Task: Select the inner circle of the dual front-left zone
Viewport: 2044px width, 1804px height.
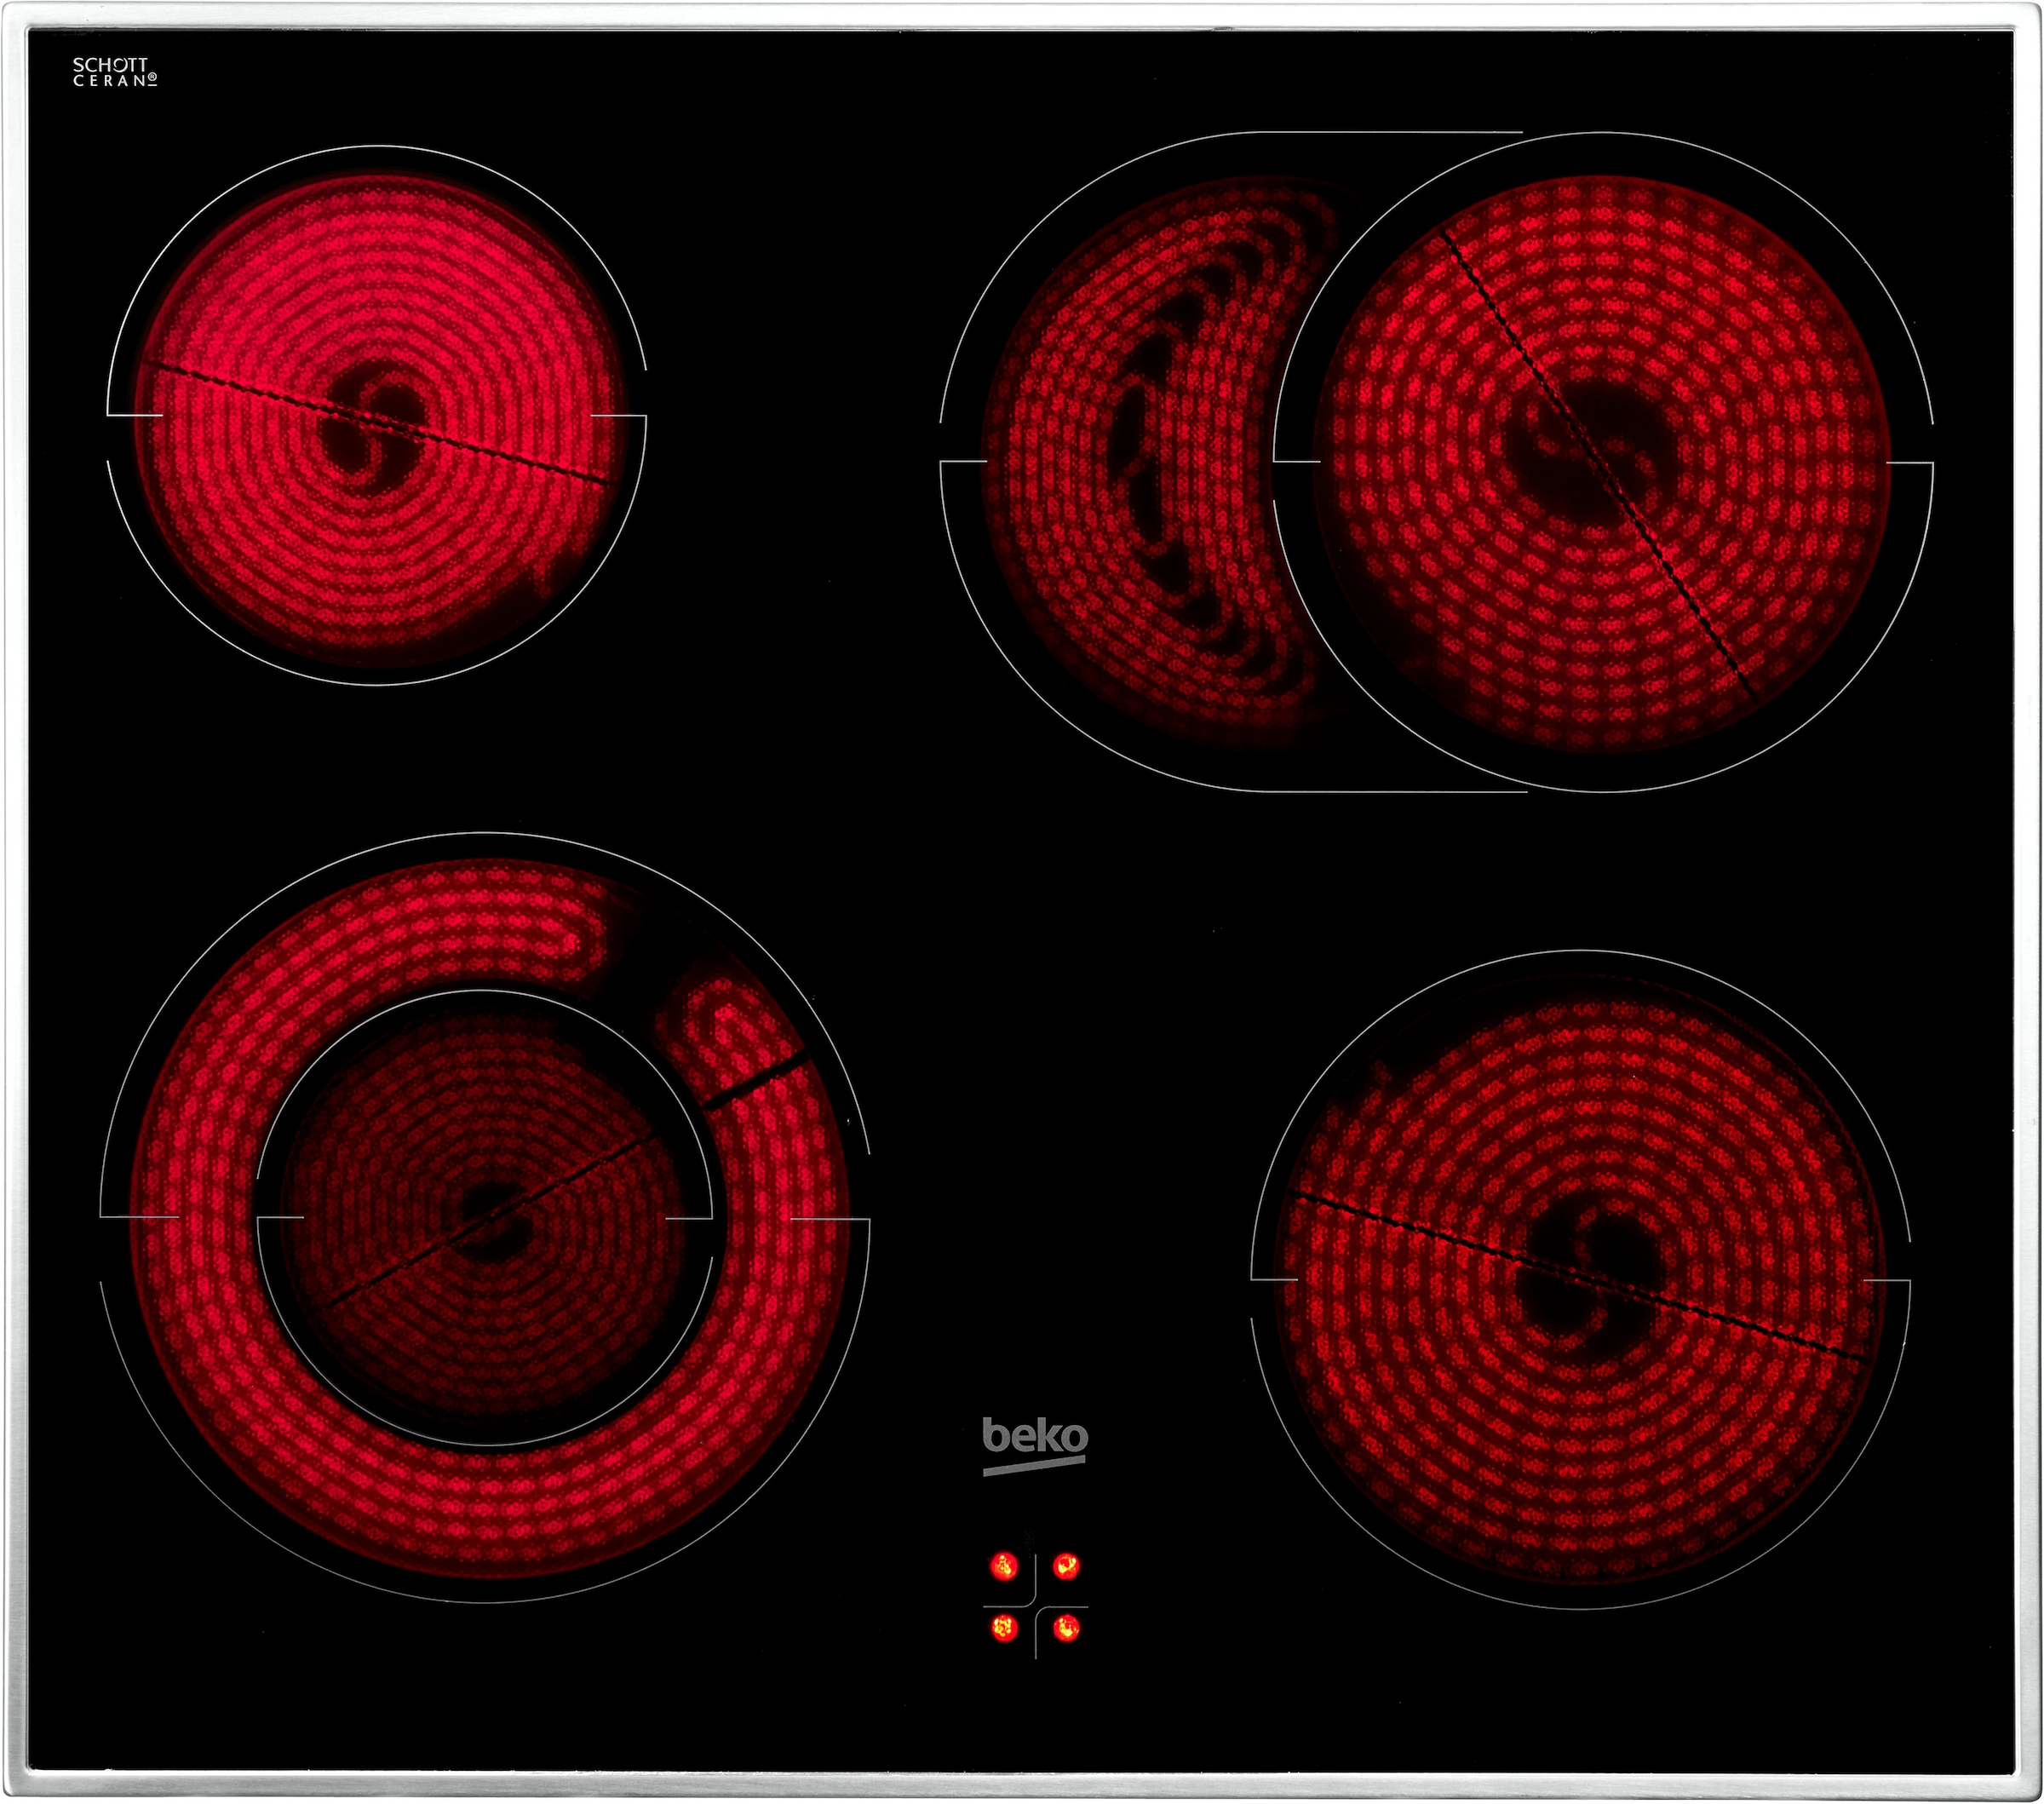Action: pos(485,1218)
